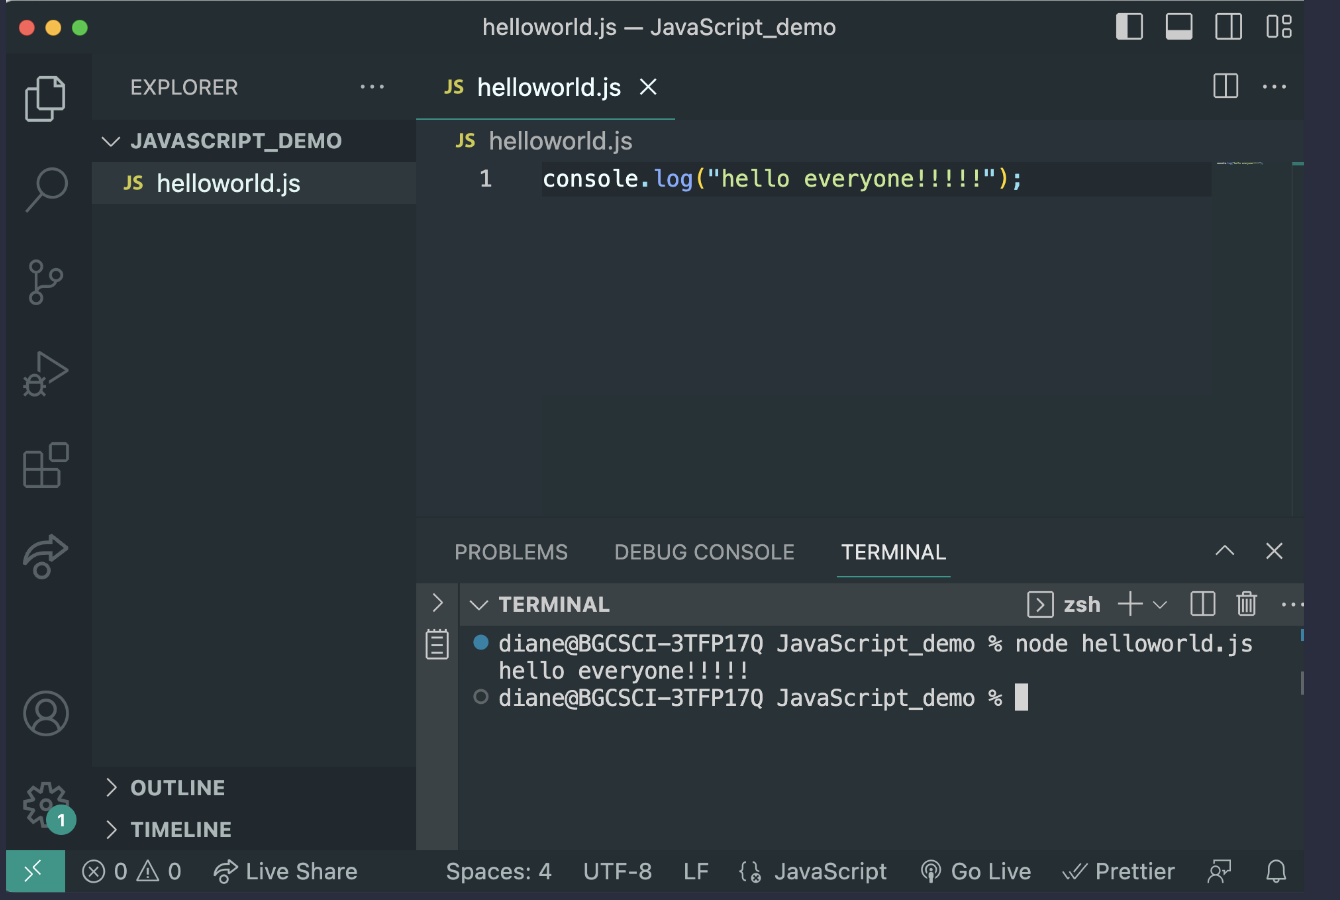Viewport: 1340px width, 900px height.
Task: Select the TERMINAL panel tab
Action: coord(893,552)
